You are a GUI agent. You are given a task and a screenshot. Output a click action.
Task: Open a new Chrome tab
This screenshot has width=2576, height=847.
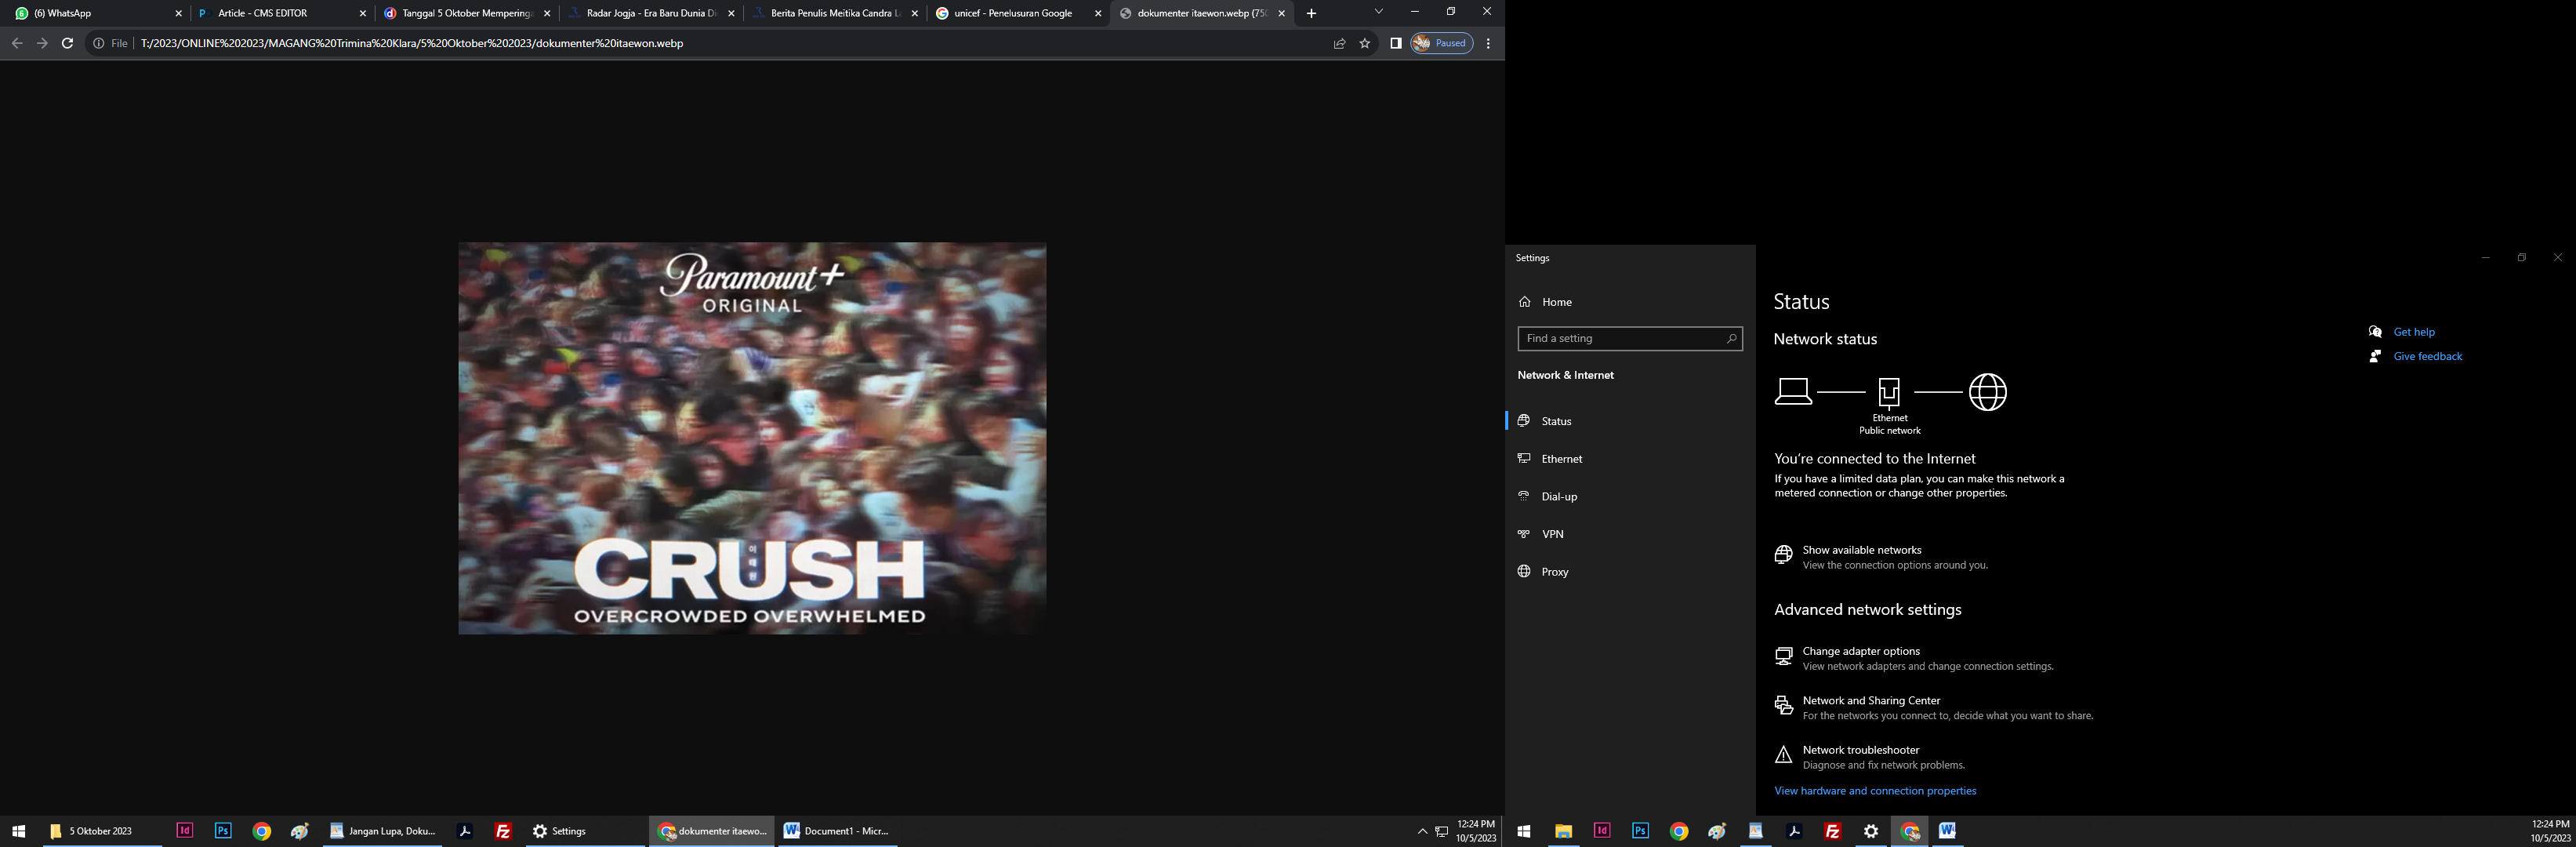[x=1311, y=13]
